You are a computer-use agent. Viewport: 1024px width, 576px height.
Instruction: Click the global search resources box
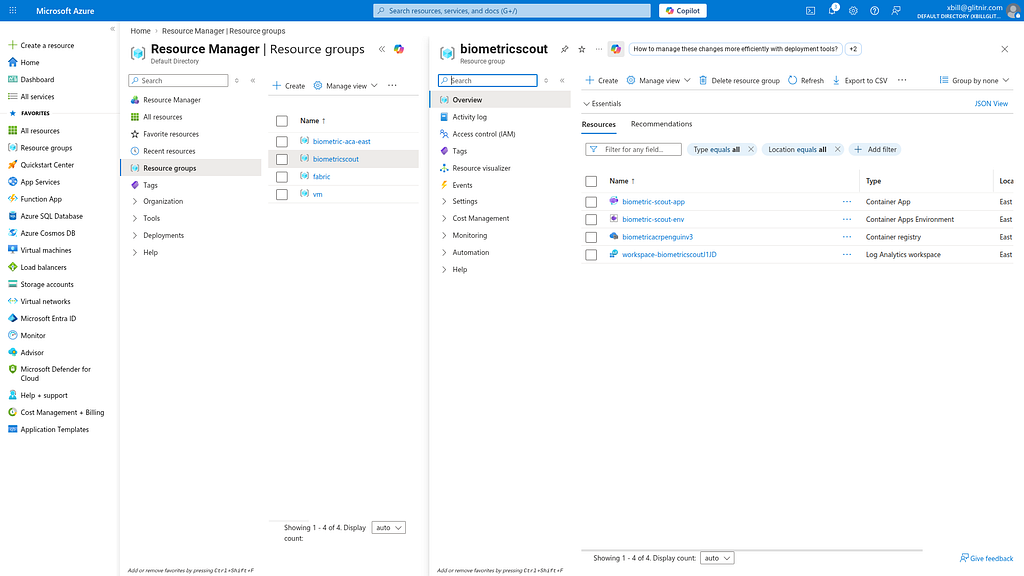coord(512,10)
